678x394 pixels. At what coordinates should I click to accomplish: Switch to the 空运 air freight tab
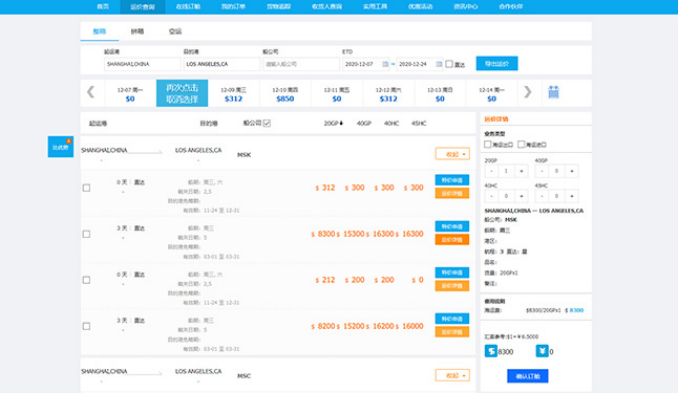tap(175, 31)
